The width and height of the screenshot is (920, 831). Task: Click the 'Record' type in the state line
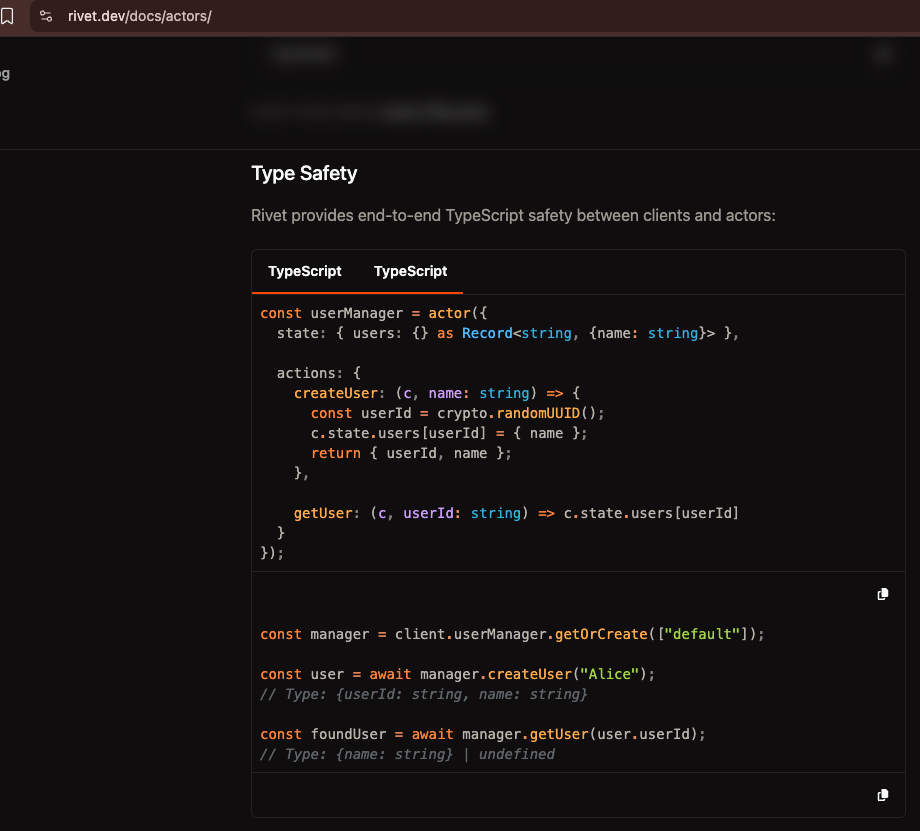tap(486, 333)
